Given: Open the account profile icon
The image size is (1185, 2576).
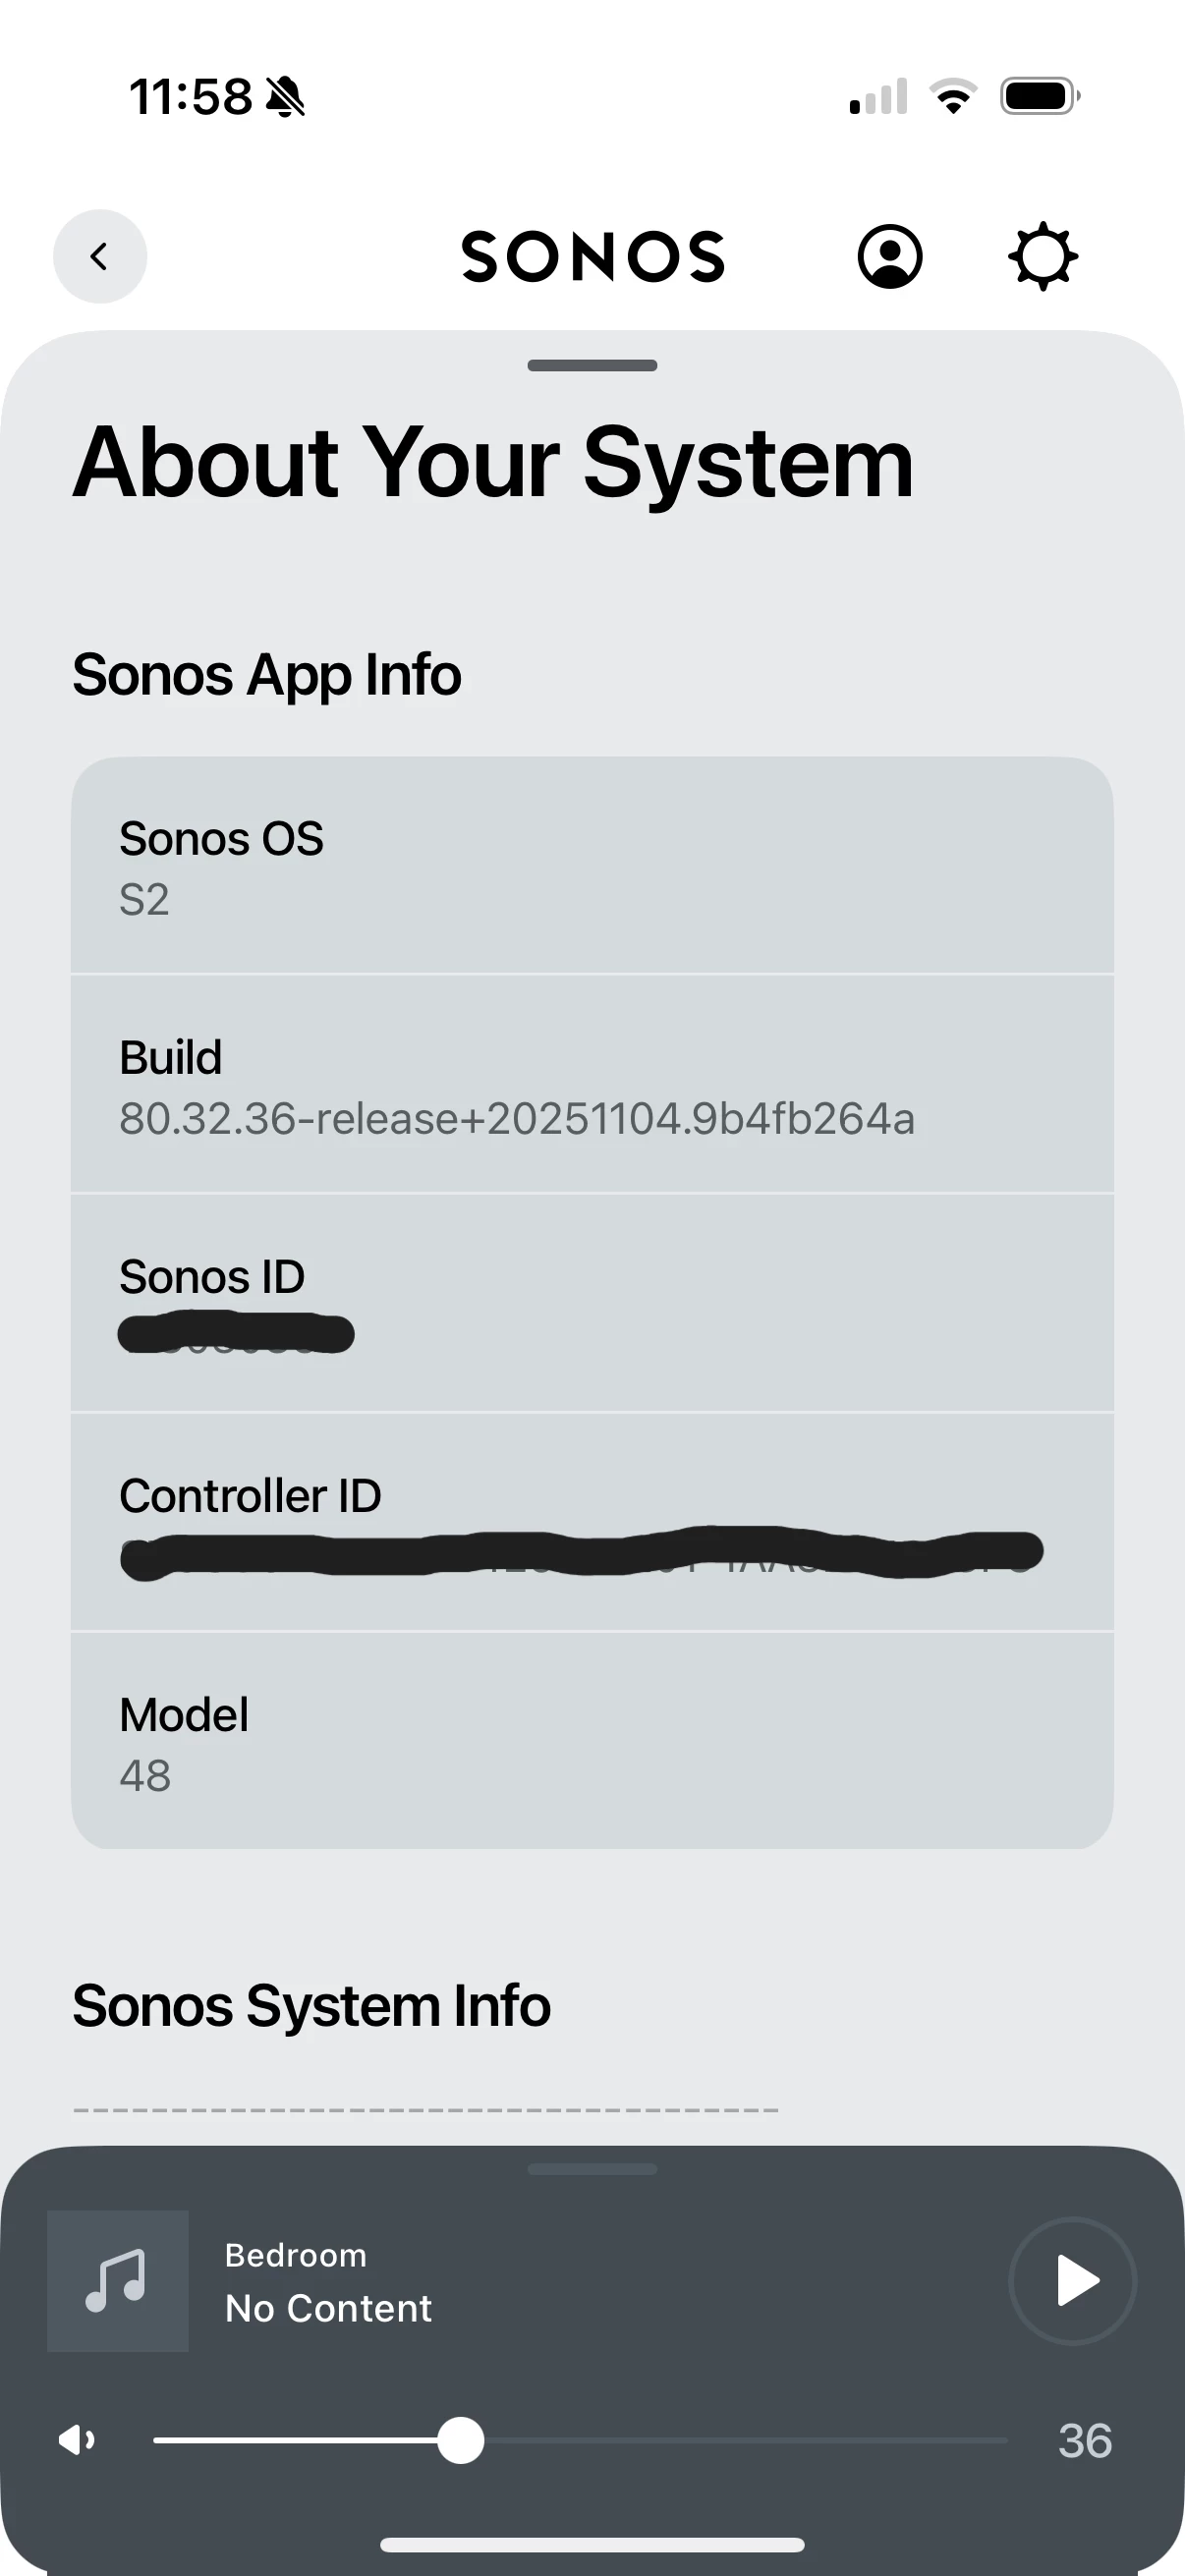Looking at the screenshot, I should [889, 257].
